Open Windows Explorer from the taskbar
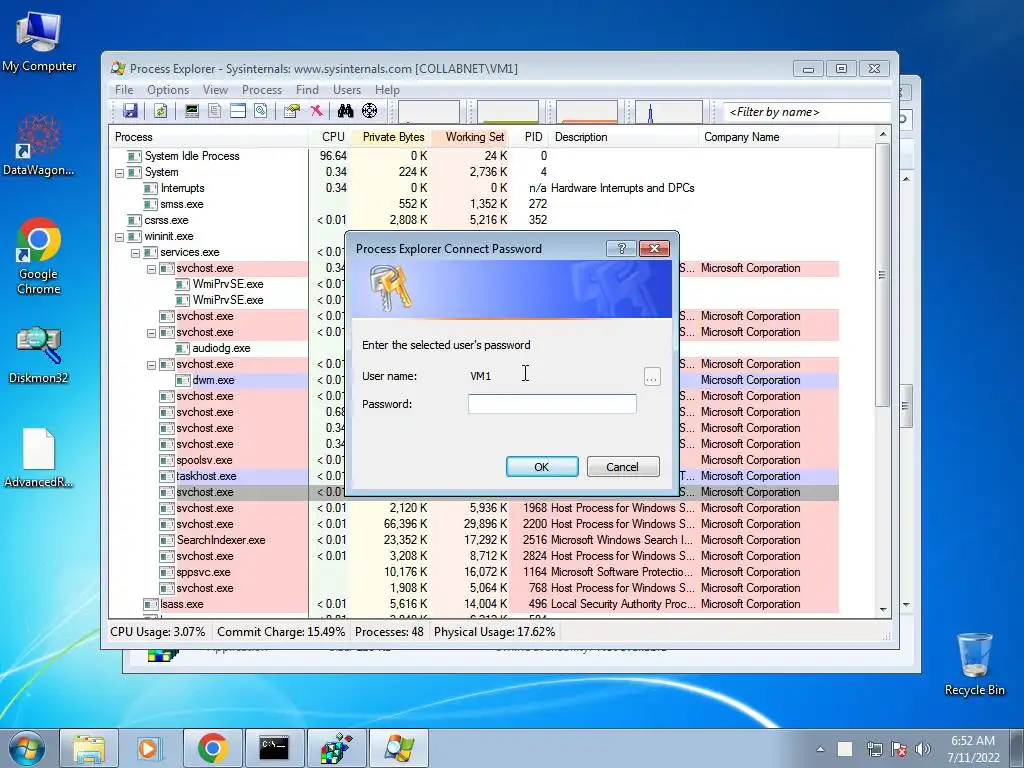This screenshot has width=1024, height=768. click(x=89, y=748)
